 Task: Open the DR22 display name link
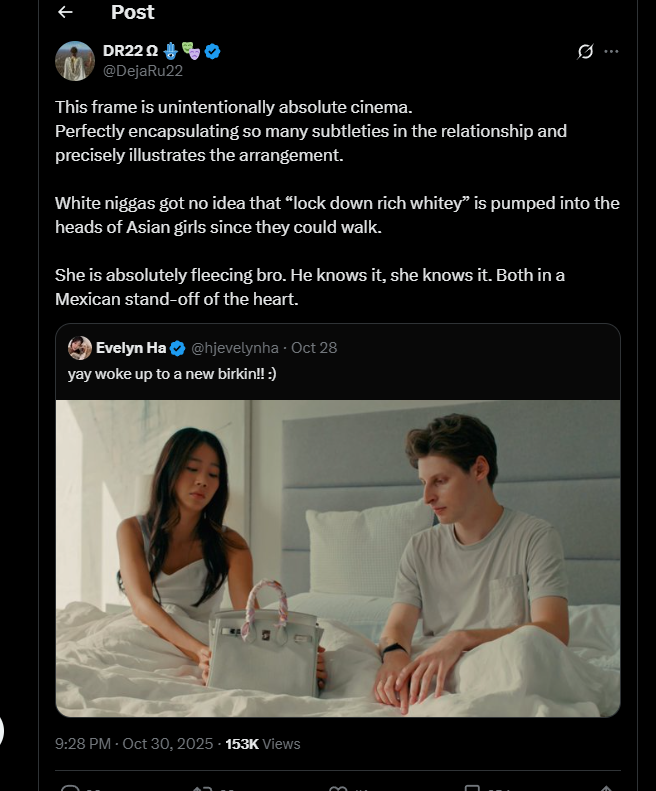click(130, 51)
